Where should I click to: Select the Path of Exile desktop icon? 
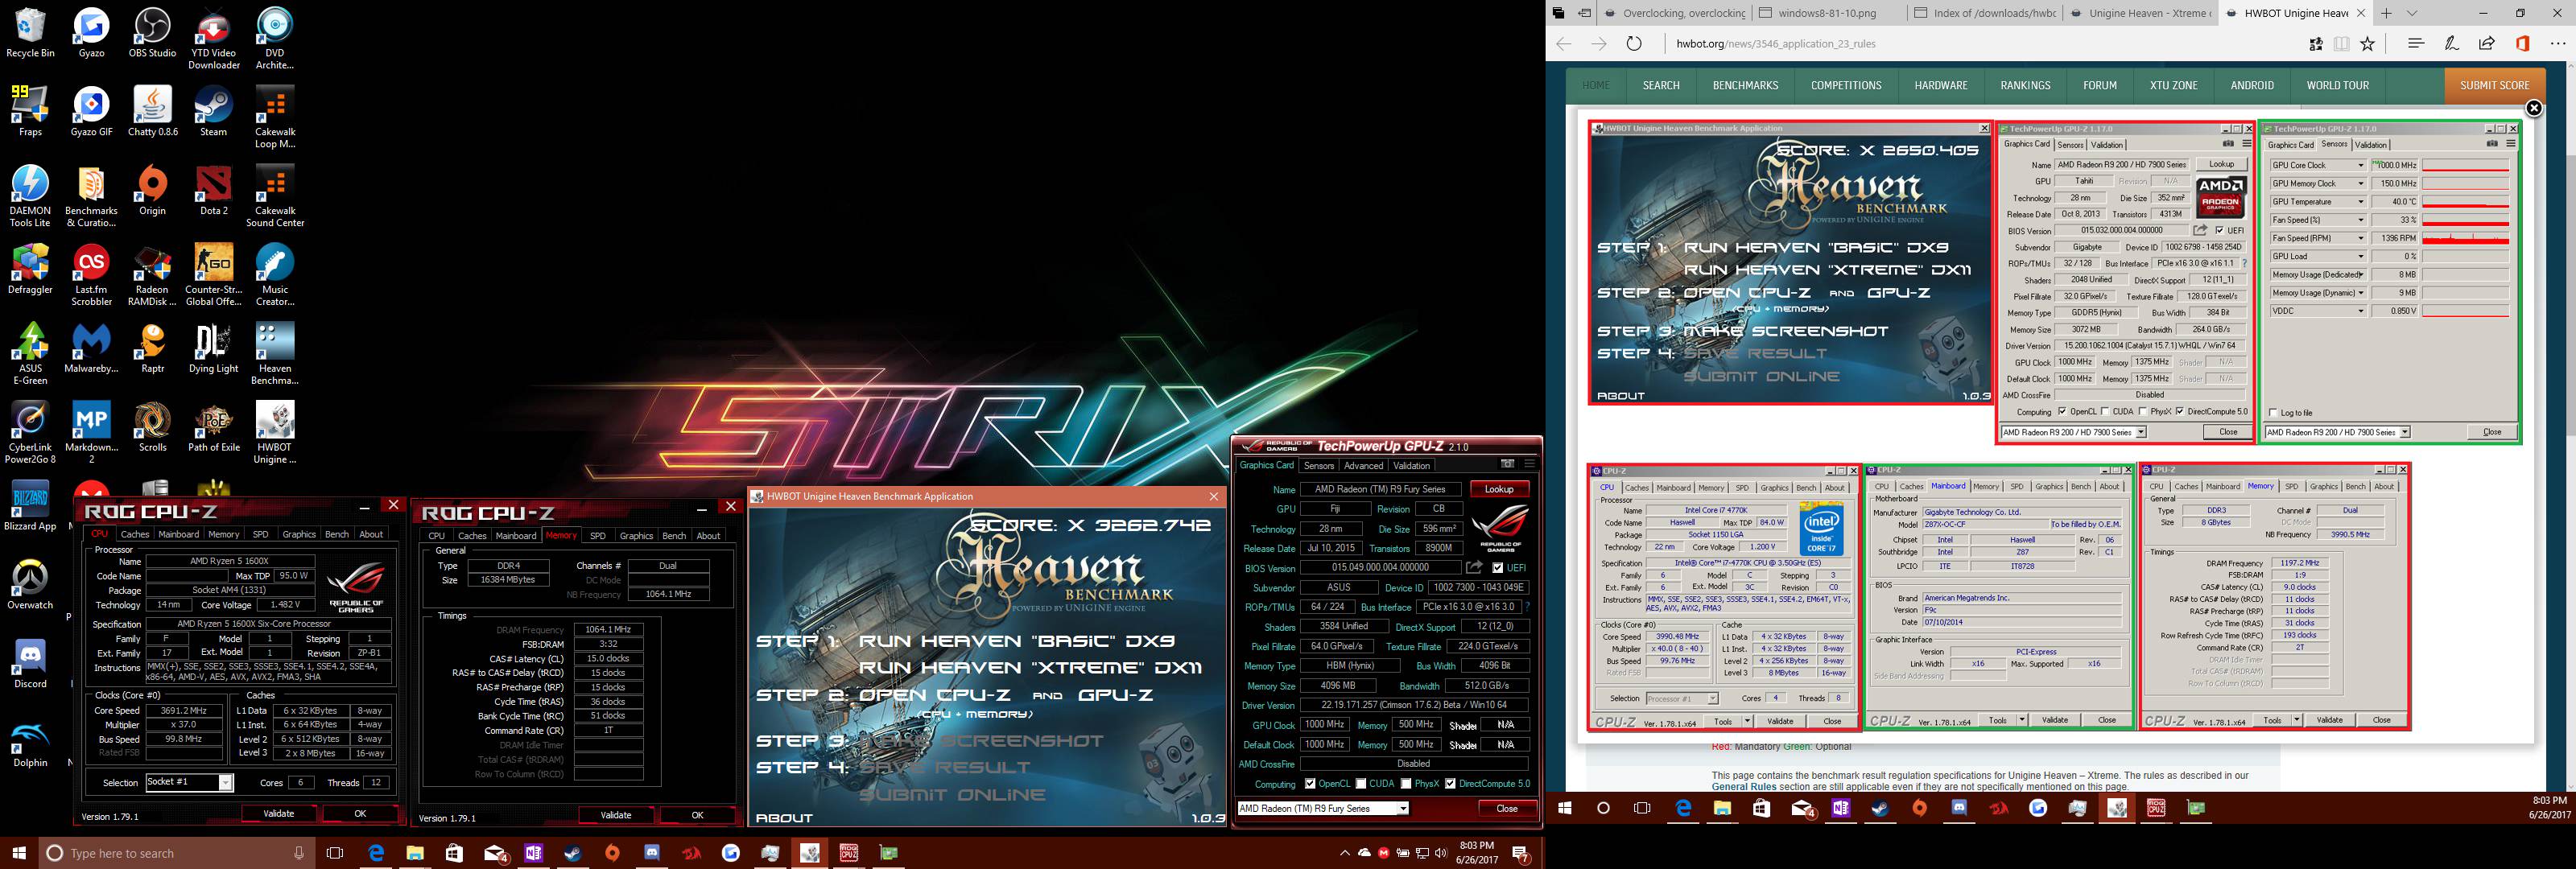tap(213, 427)
